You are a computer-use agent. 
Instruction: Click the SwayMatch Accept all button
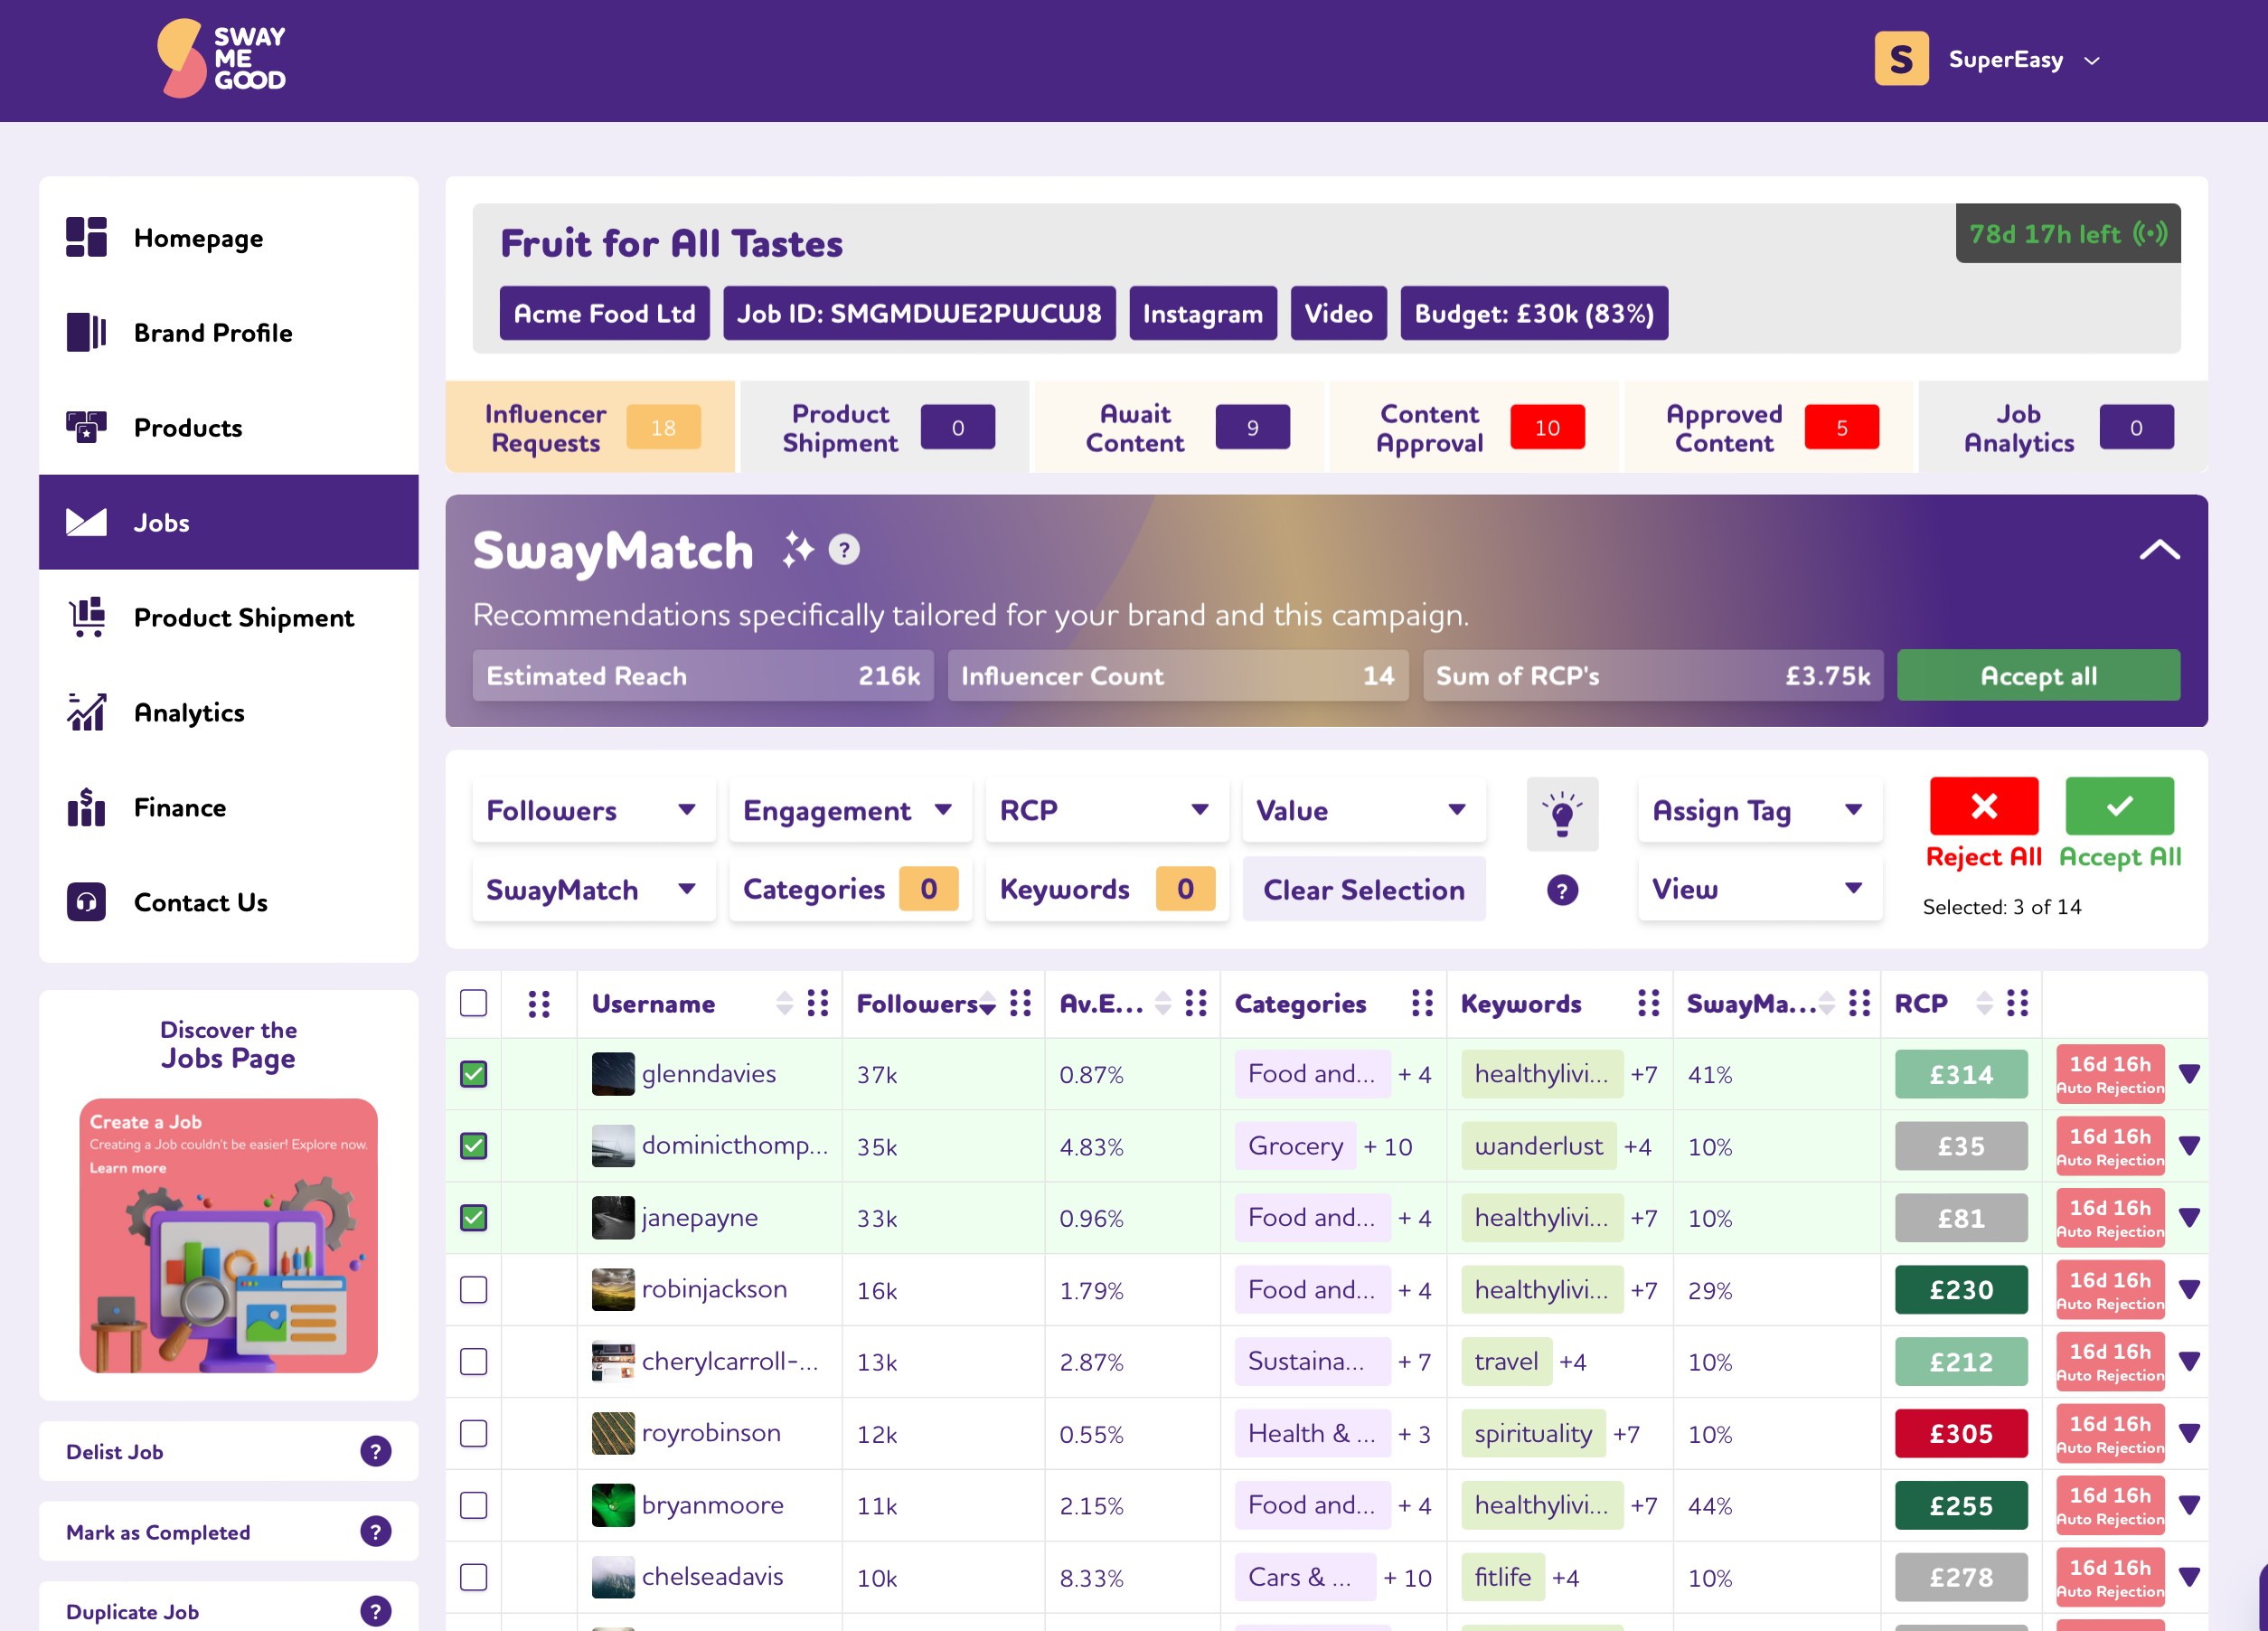point(2038,676)
